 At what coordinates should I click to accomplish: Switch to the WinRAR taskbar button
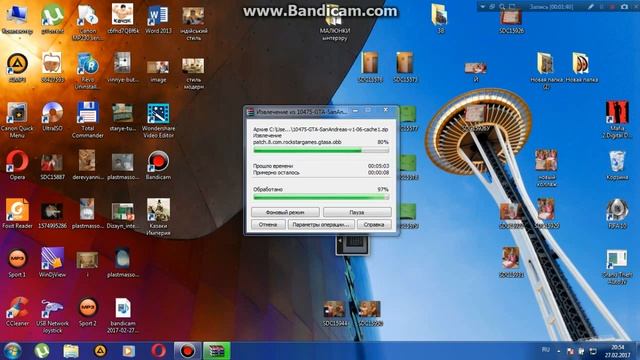216,351
